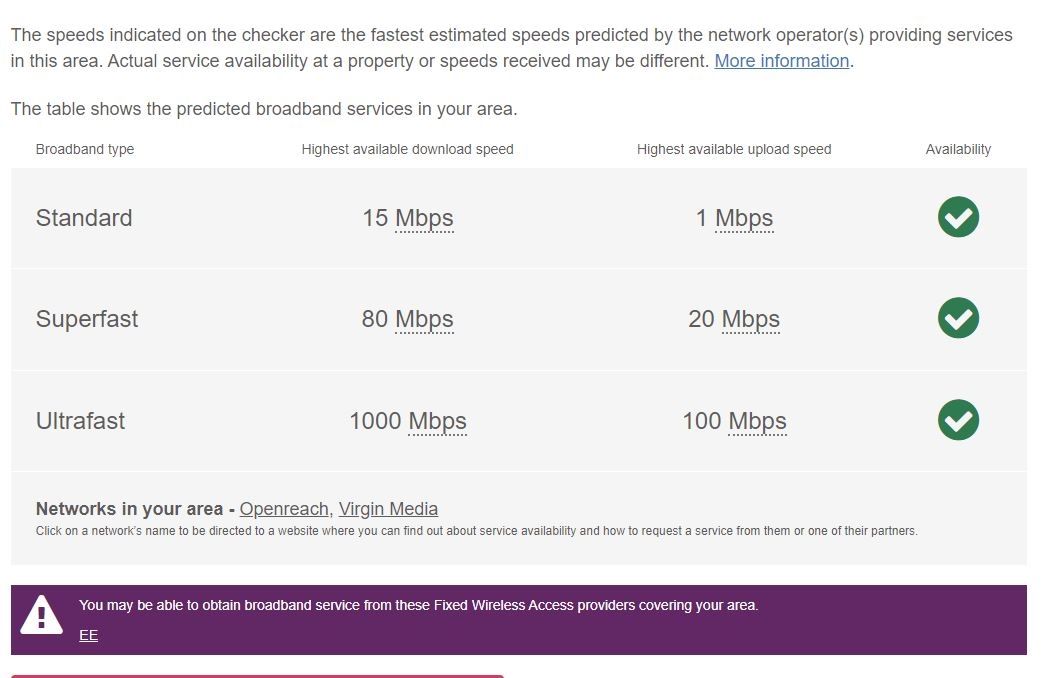Click Mbps abbreviation beside 15 download speed
1054x678 pixels.
pos(424,218)
